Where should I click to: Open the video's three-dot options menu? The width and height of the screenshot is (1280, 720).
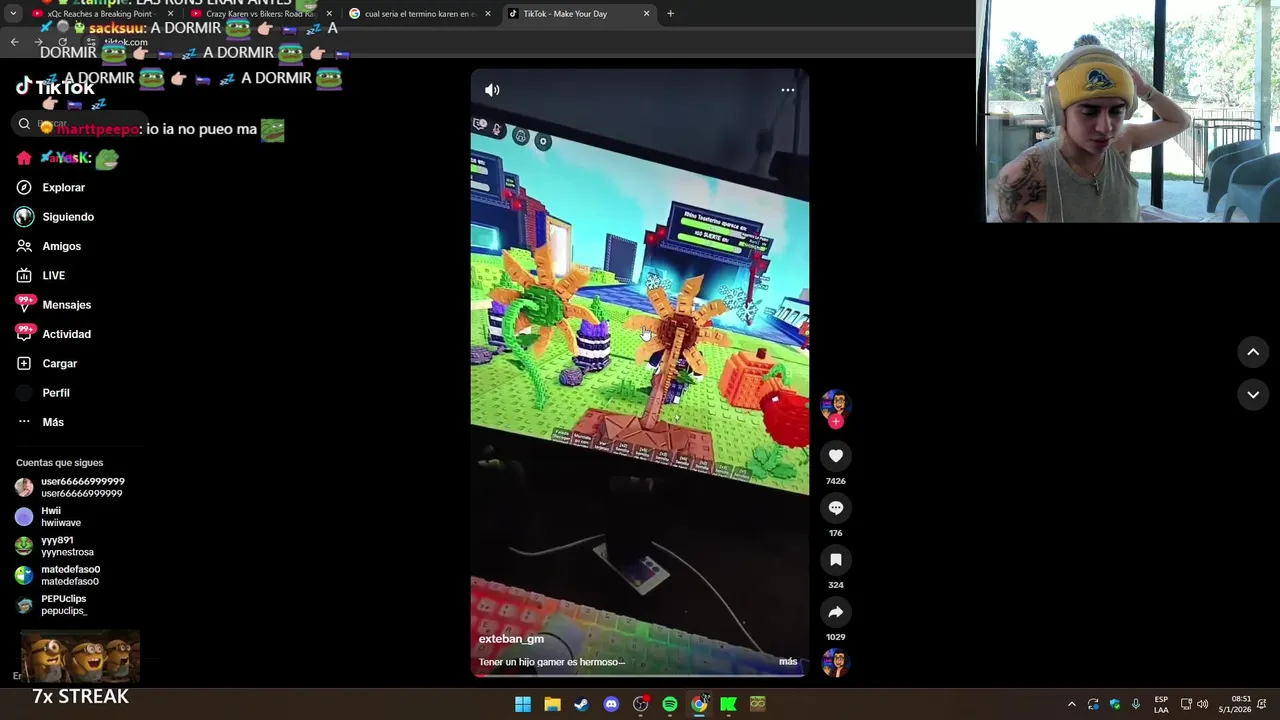click(x=788, y=90)
